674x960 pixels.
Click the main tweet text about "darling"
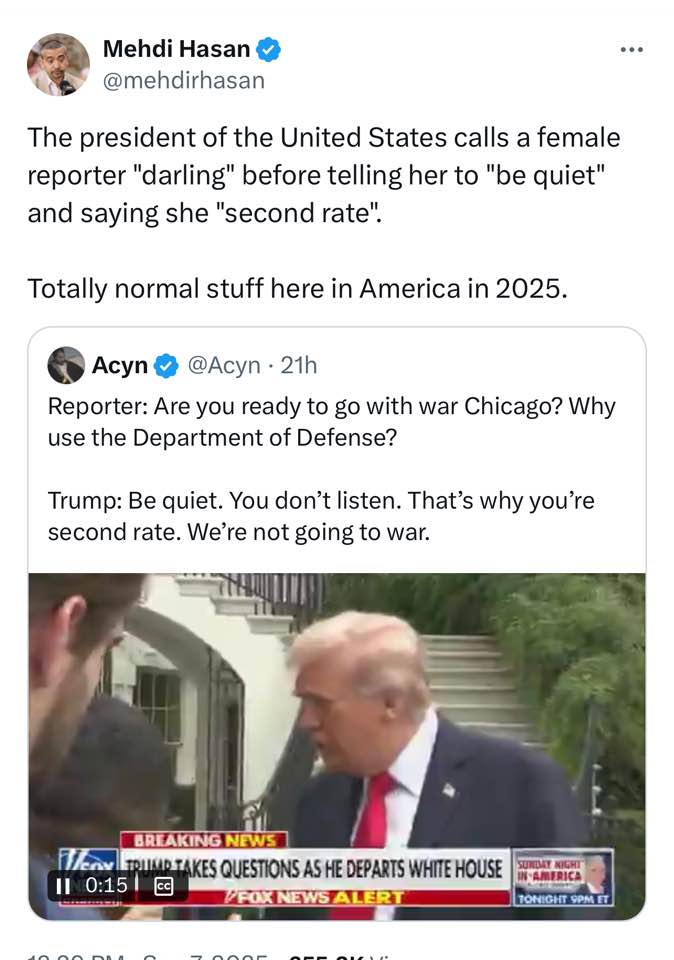(324, 213)
